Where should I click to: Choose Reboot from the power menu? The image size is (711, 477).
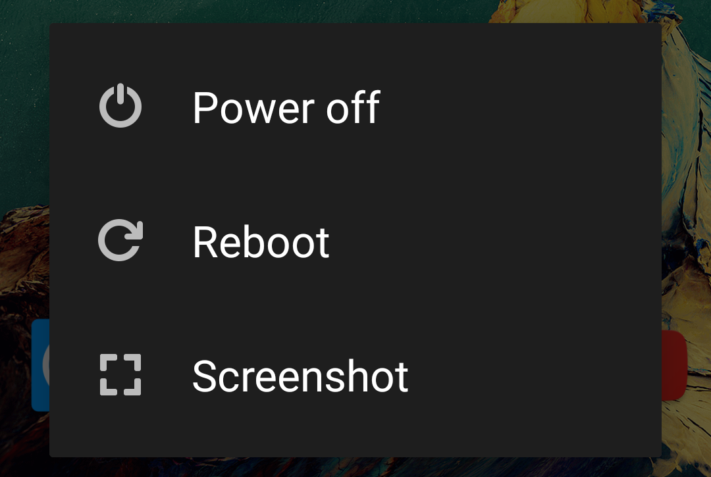(355, 241)
